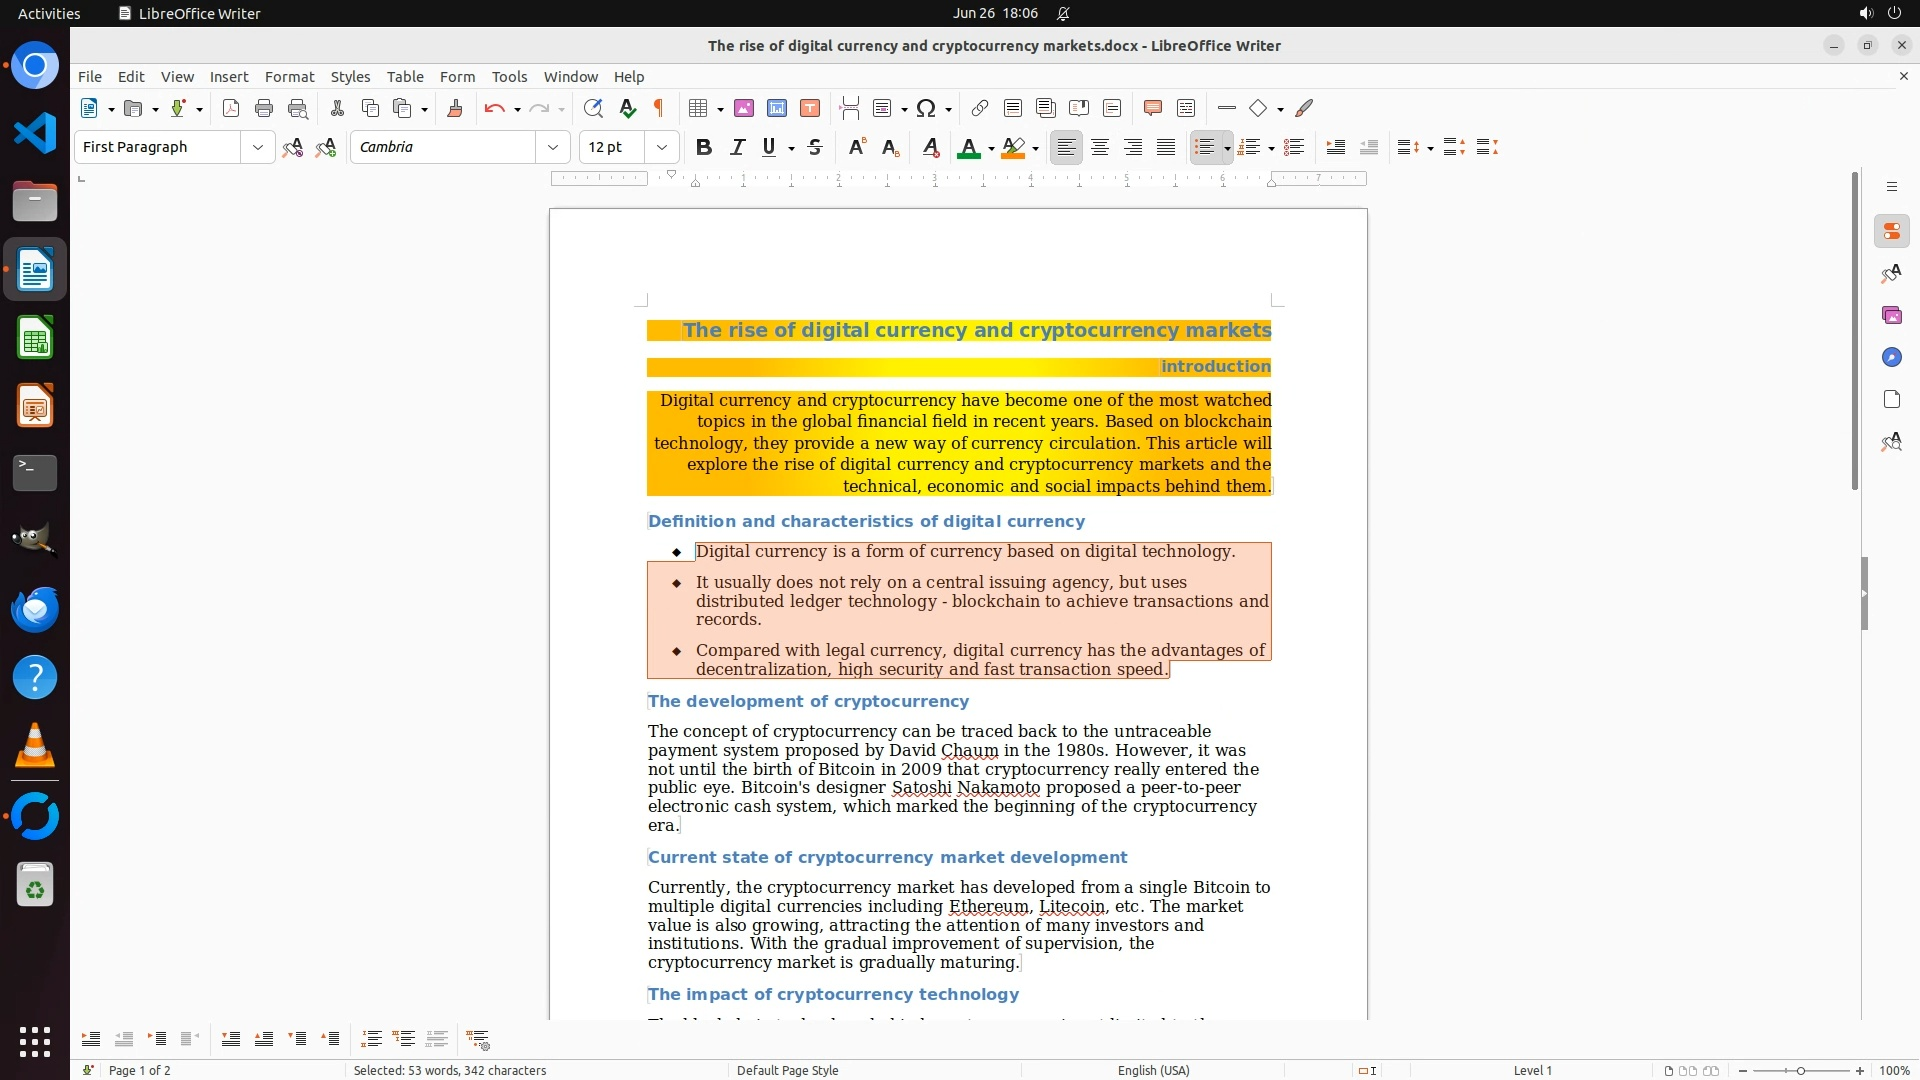Click the Clone Formatting paintbrush icon
This screenshot has height=1080, width=1920.
click(x=455, y=108)
